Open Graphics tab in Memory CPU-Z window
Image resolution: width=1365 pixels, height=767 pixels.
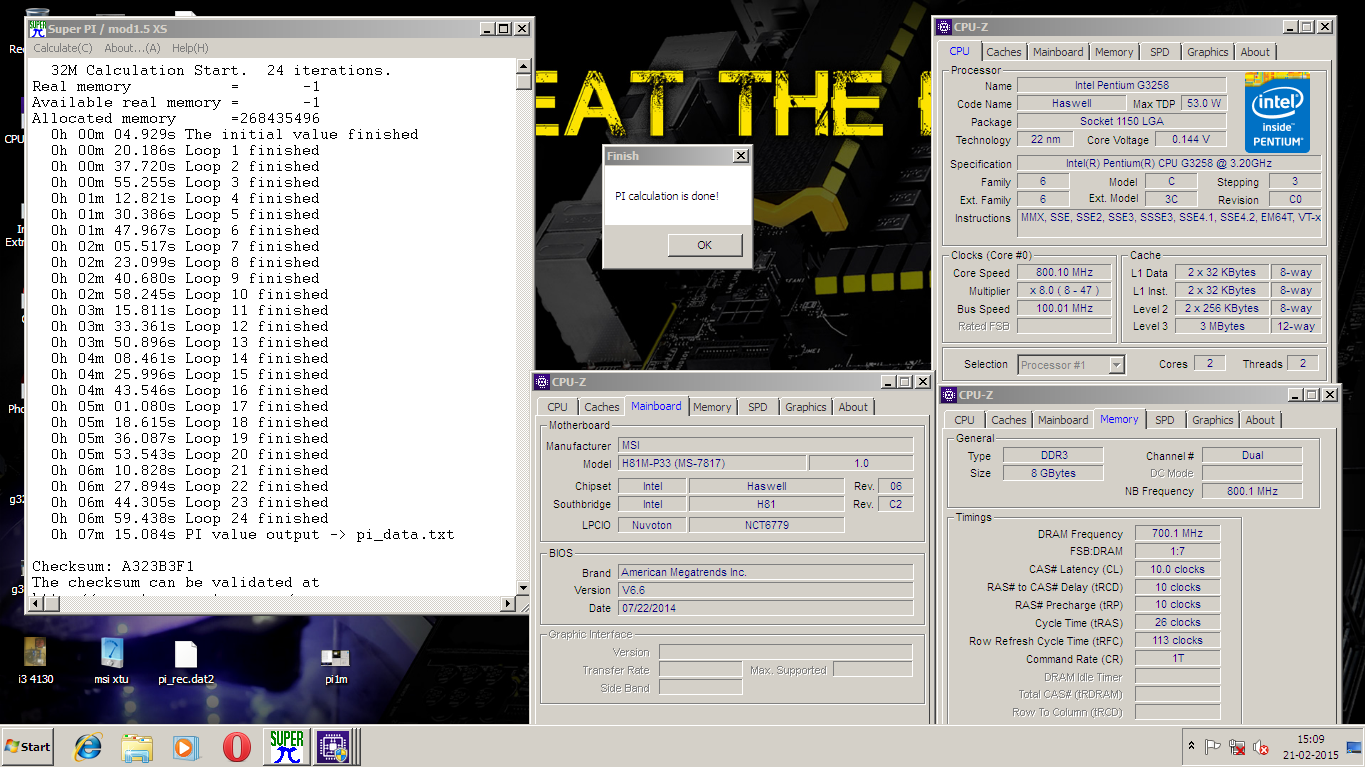1213,420
